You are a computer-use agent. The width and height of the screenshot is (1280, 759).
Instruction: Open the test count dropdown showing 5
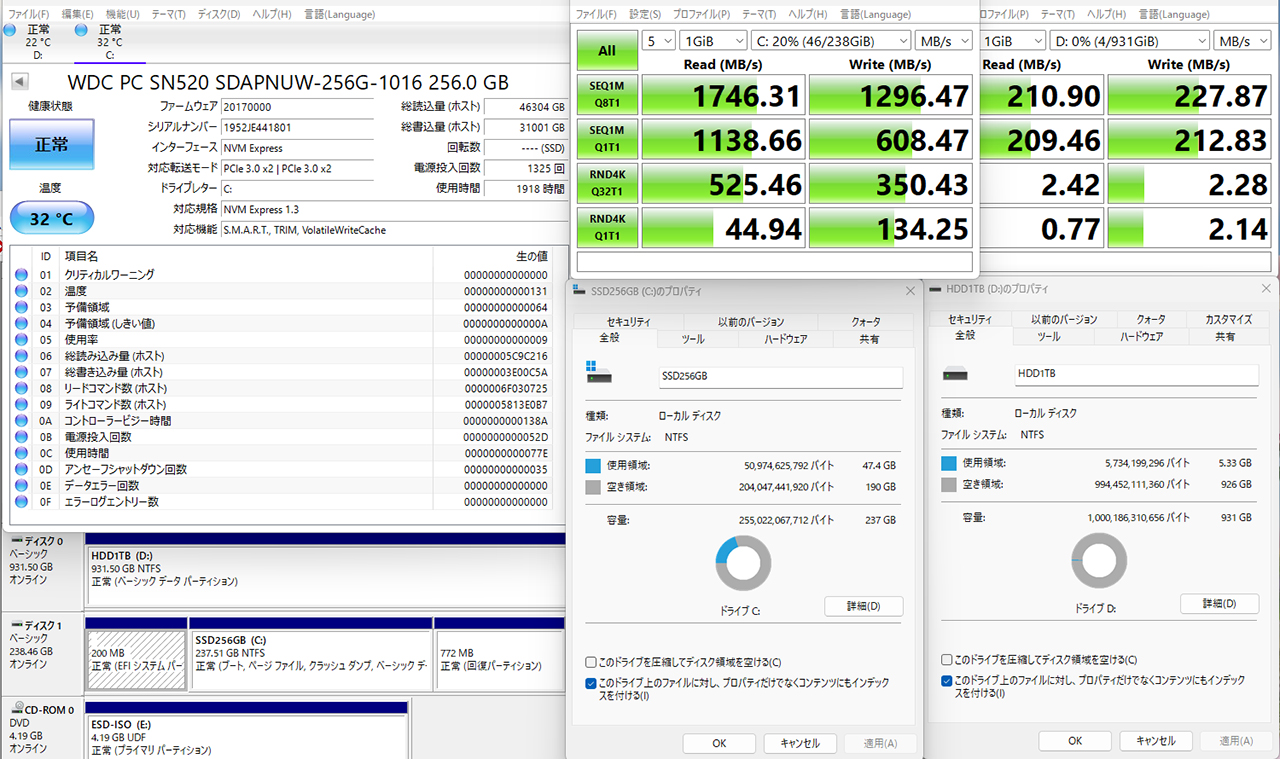pyautogui.click(x=658, y=41)
